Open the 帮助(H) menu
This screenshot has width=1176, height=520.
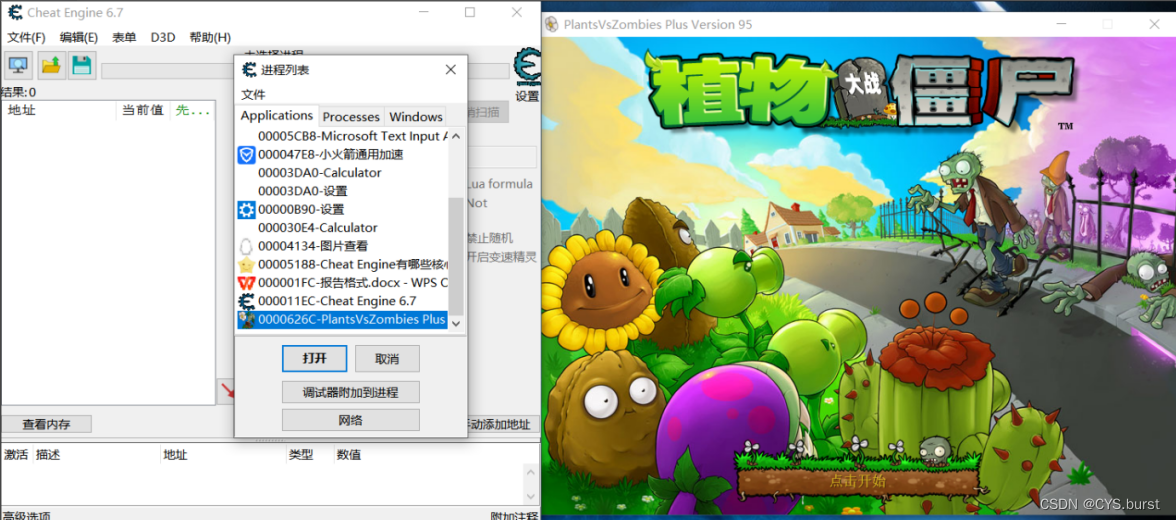pos(210,38)
